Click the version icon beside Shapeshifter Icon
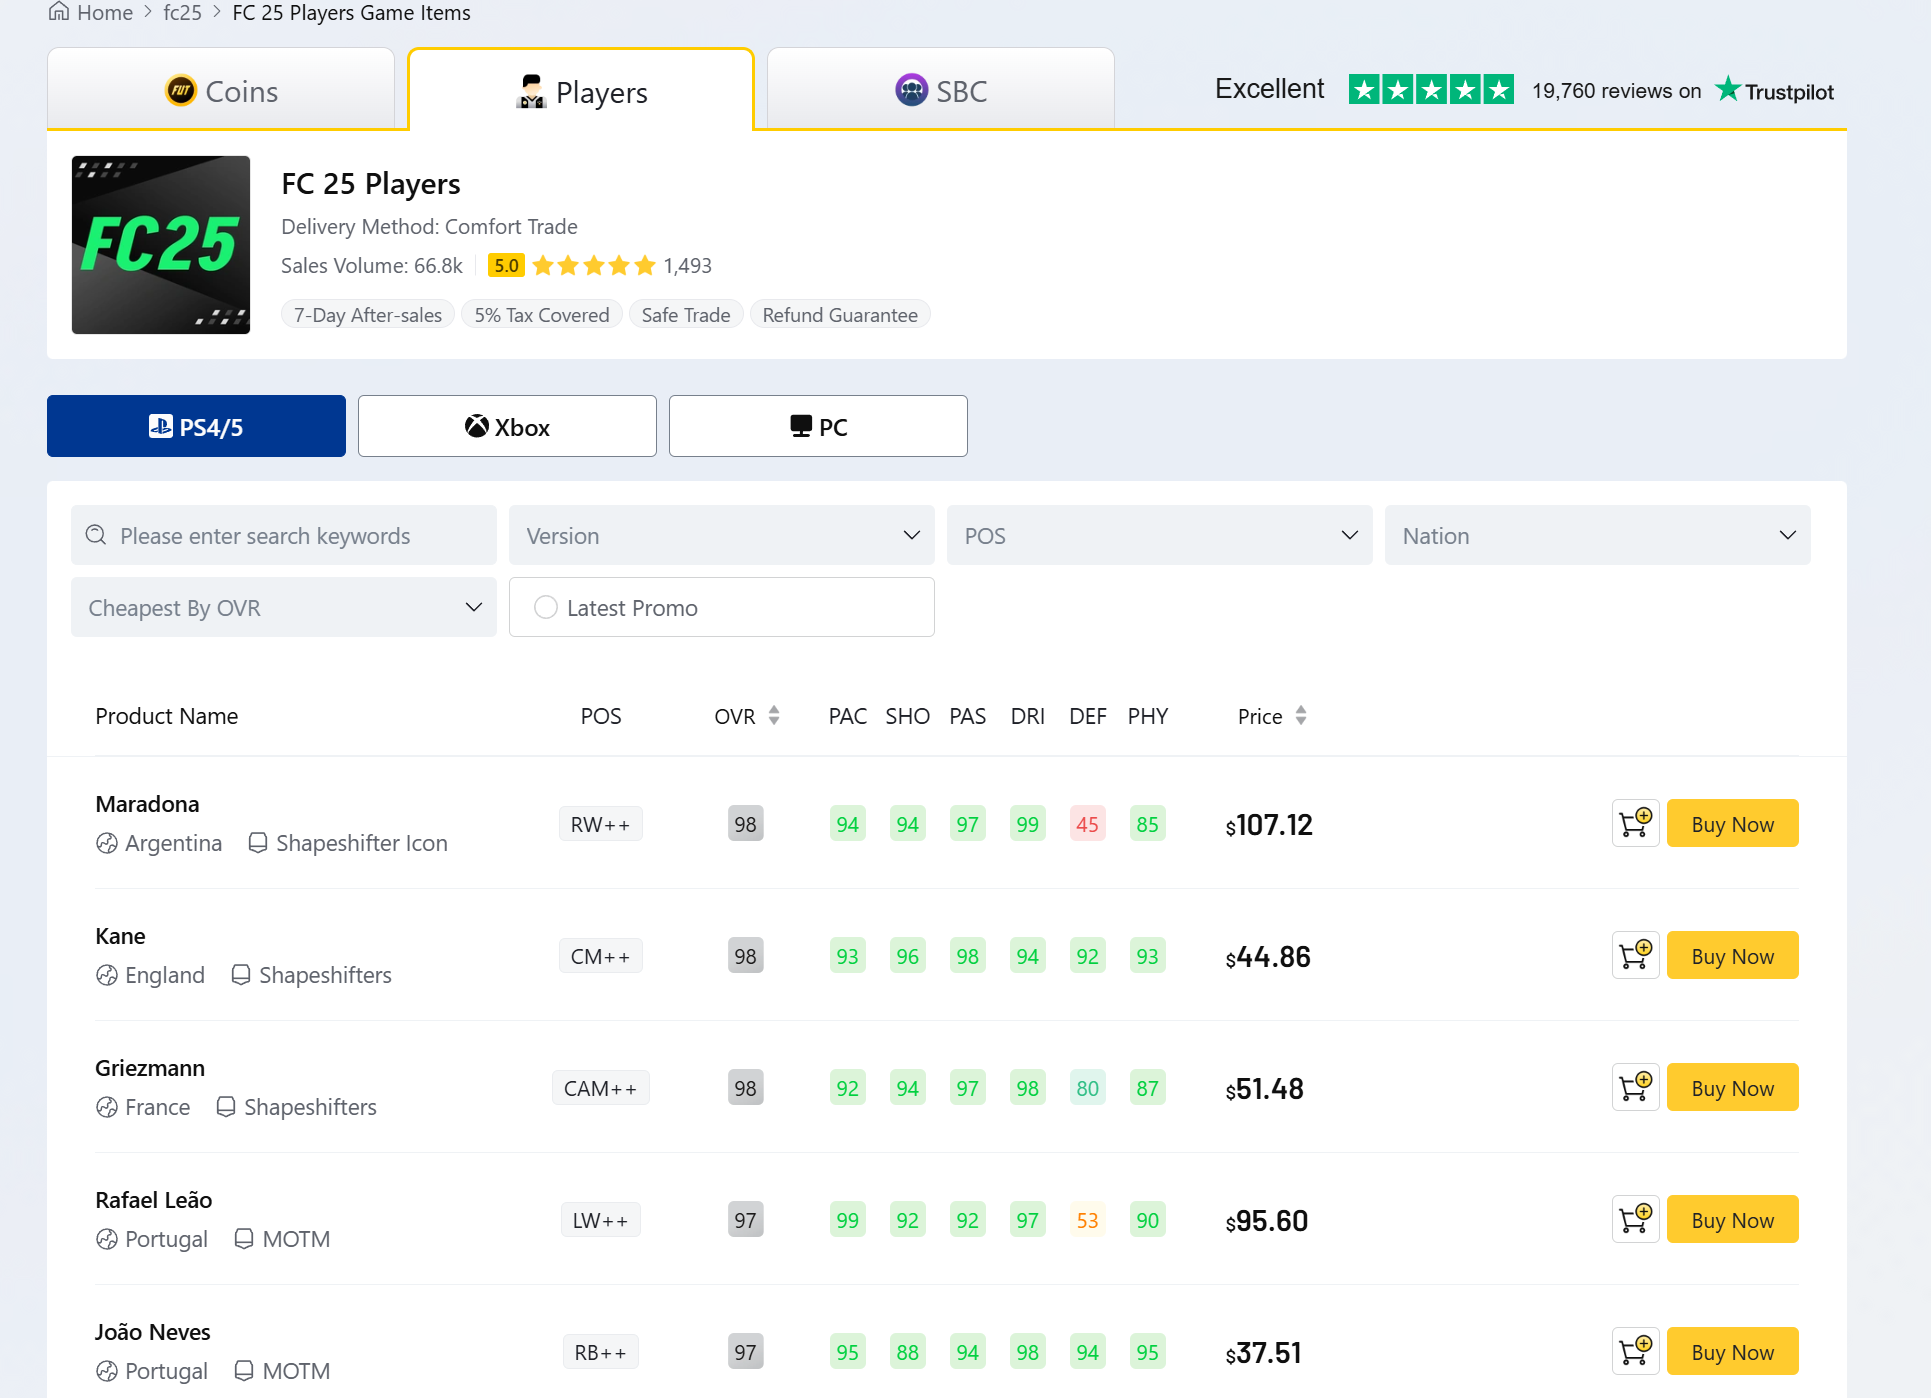Image resolution: width=1931 pixels, height=1398 pixels. [x=258, y=843]
